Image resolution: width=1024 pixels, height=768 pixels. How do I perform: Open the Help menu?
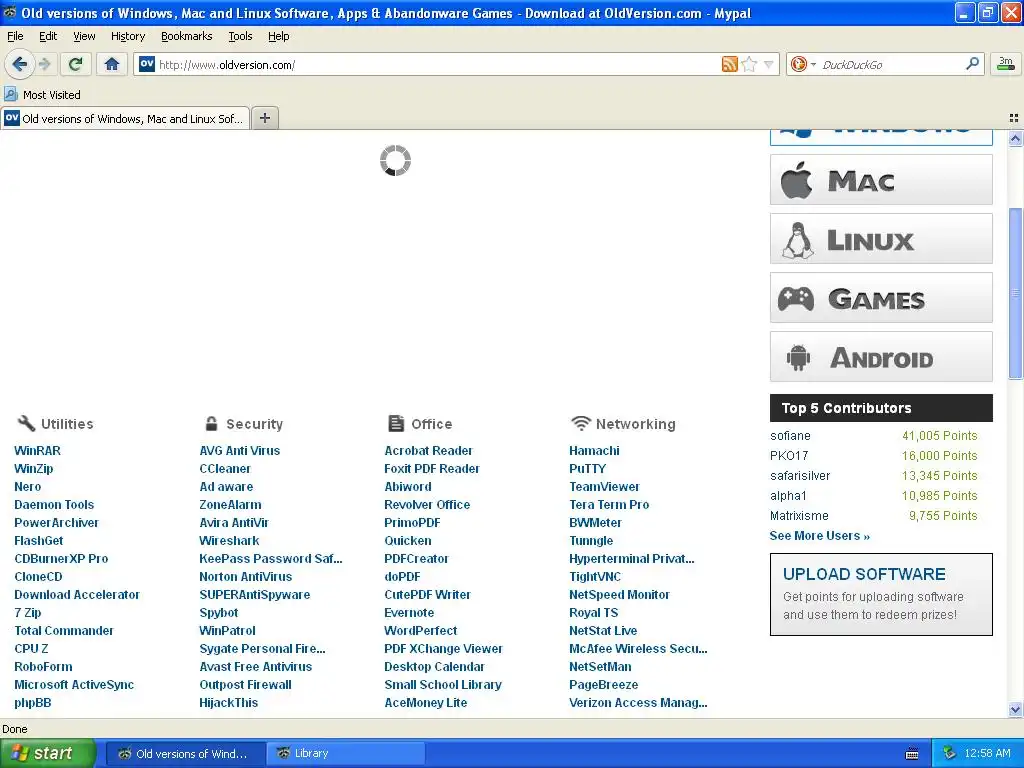click(x=278, y=36)
